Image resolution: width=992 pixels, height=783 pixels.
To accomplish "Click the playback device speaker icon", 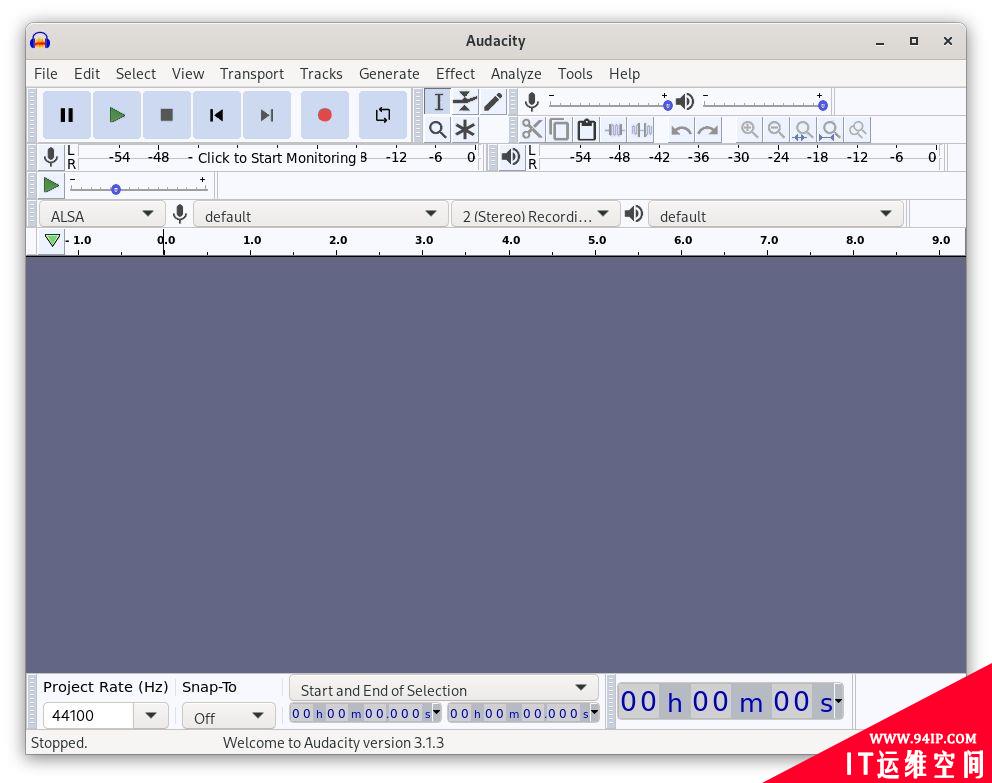I will pos(633,214).
